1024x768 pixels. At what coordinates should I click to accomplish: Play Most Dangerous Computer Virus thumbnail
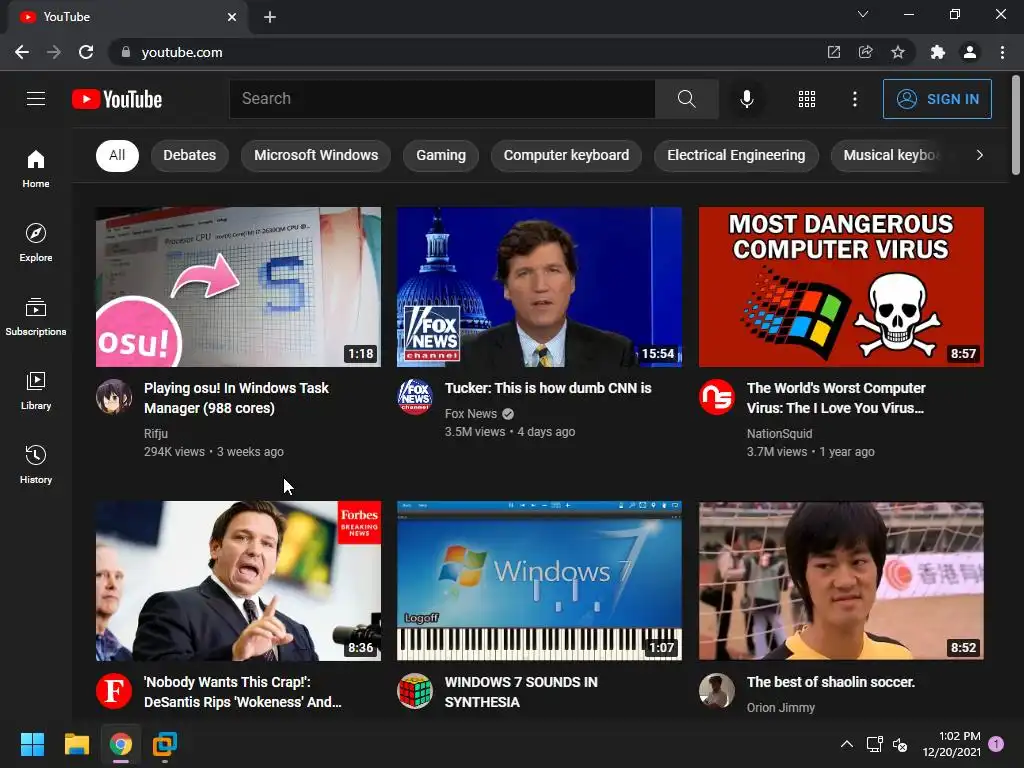[x=841, y=287]
